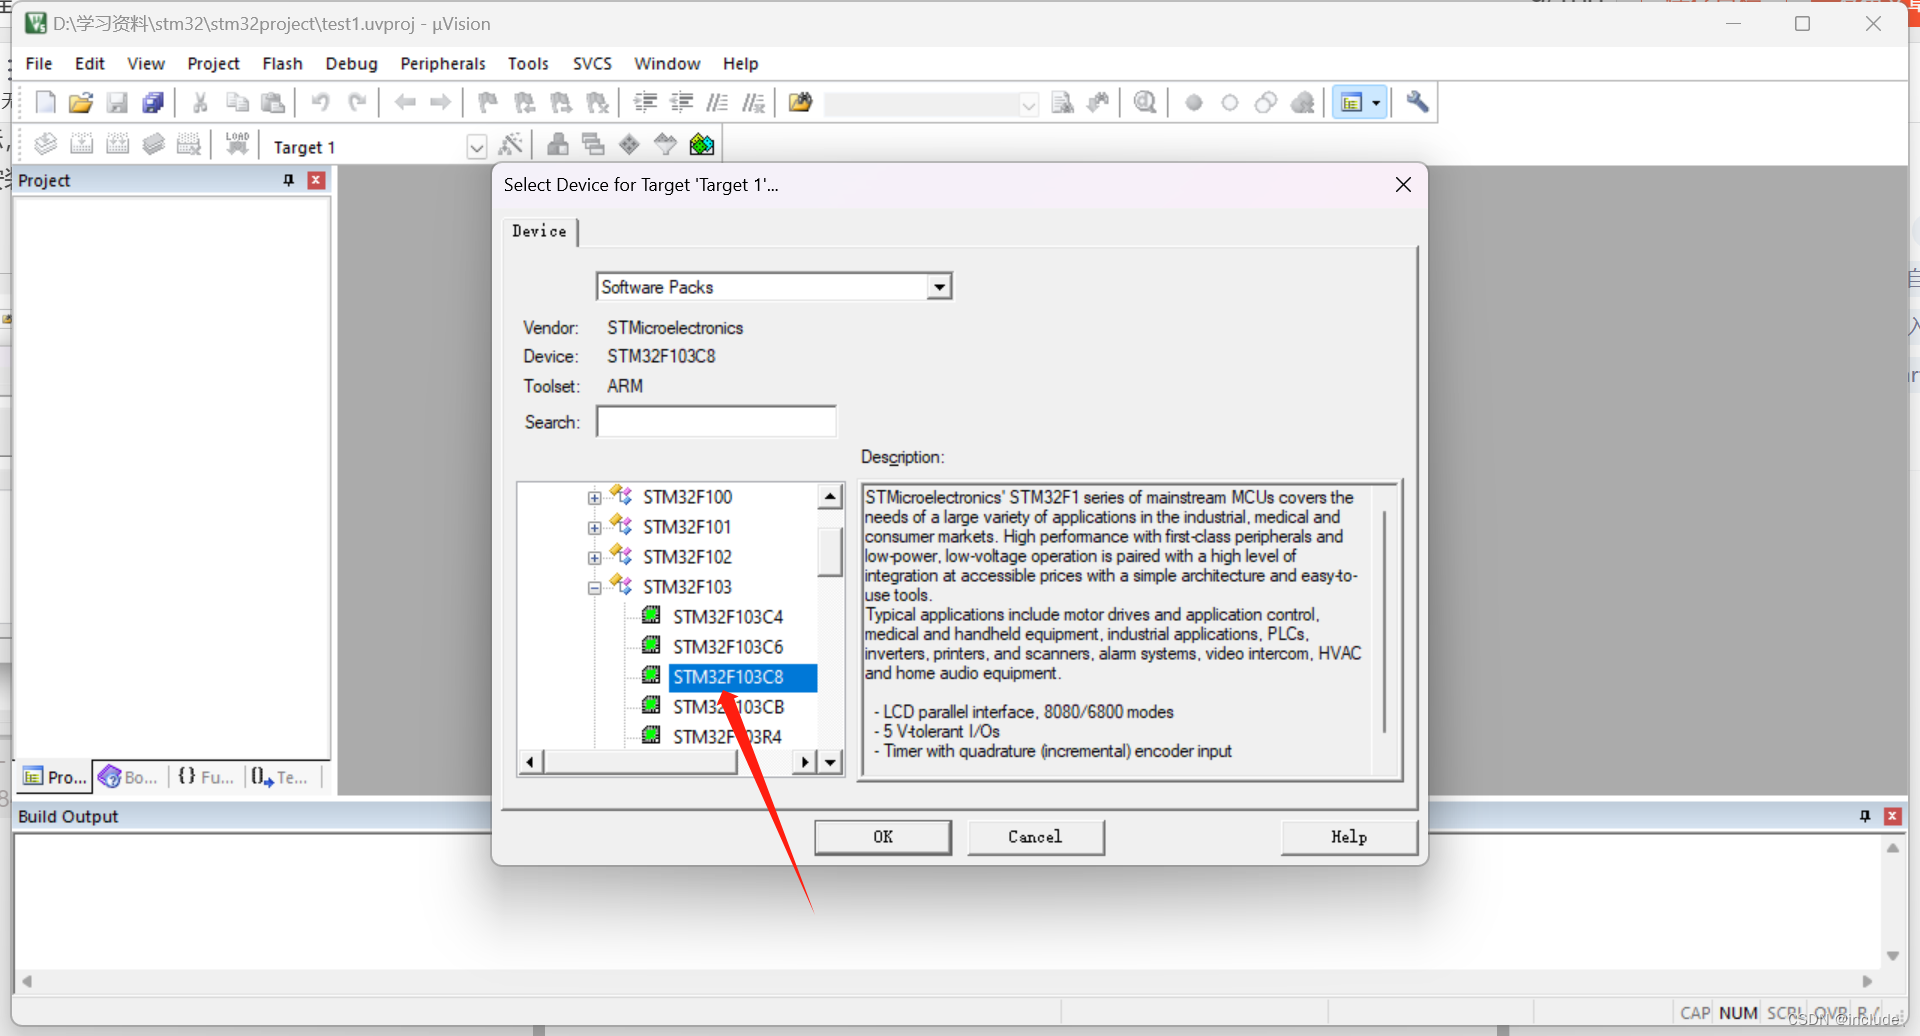Click Cancel in Select Device dialog
The height and width of the screenshot is (1036, 1920).
pyautogui.click(x=1035, y=837)
